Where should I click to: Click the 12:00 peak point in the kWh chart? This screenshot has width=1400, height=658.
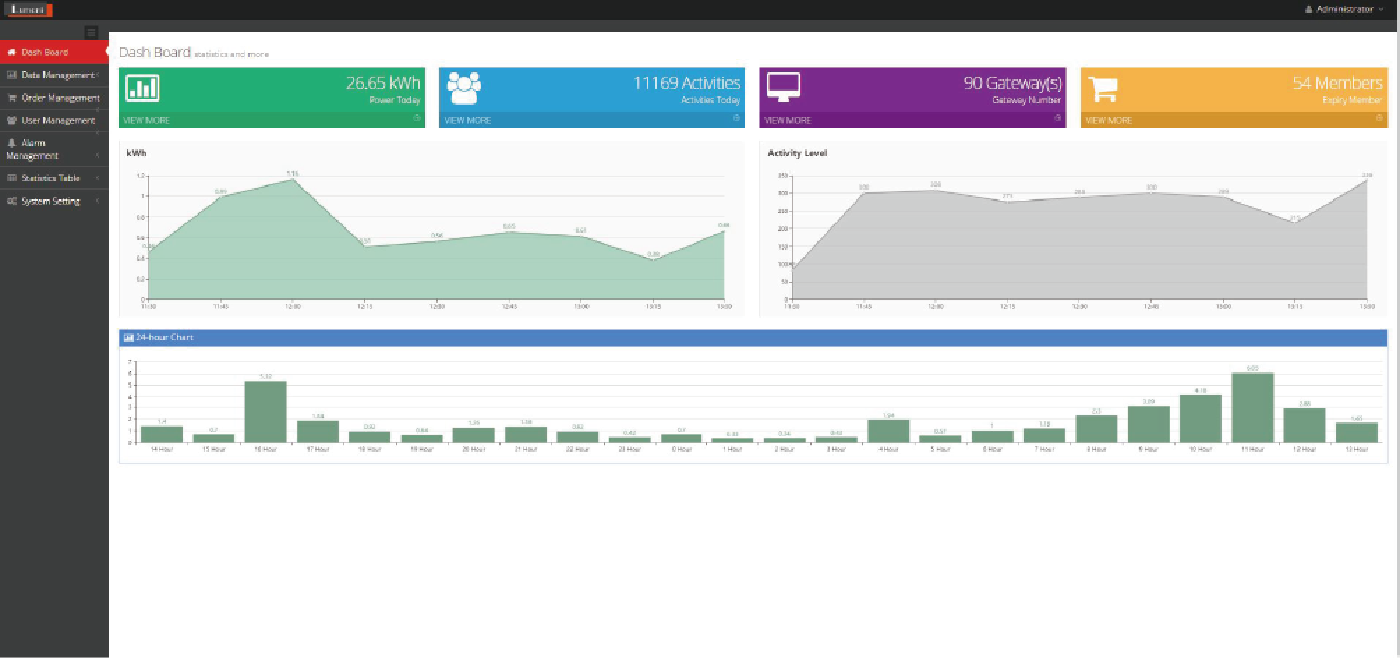coord(292,179)
